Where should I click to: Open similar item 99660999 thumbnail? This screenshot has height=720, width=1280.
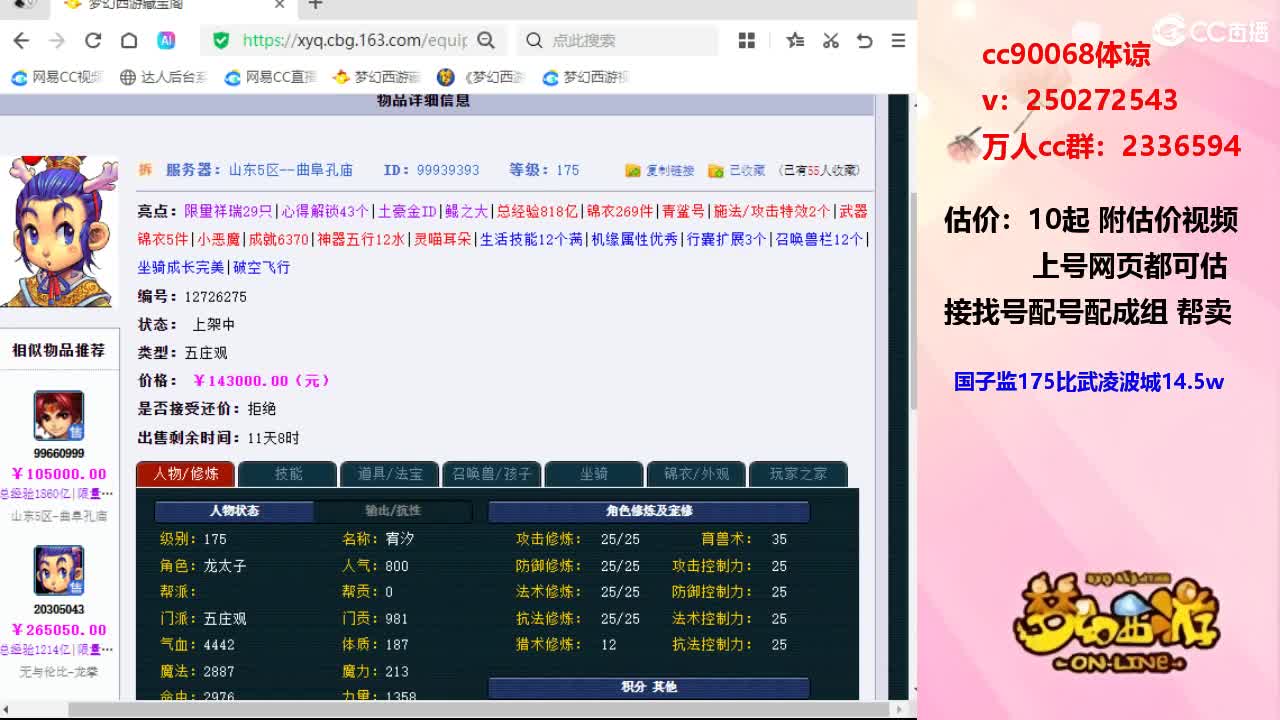click(59, 416)
